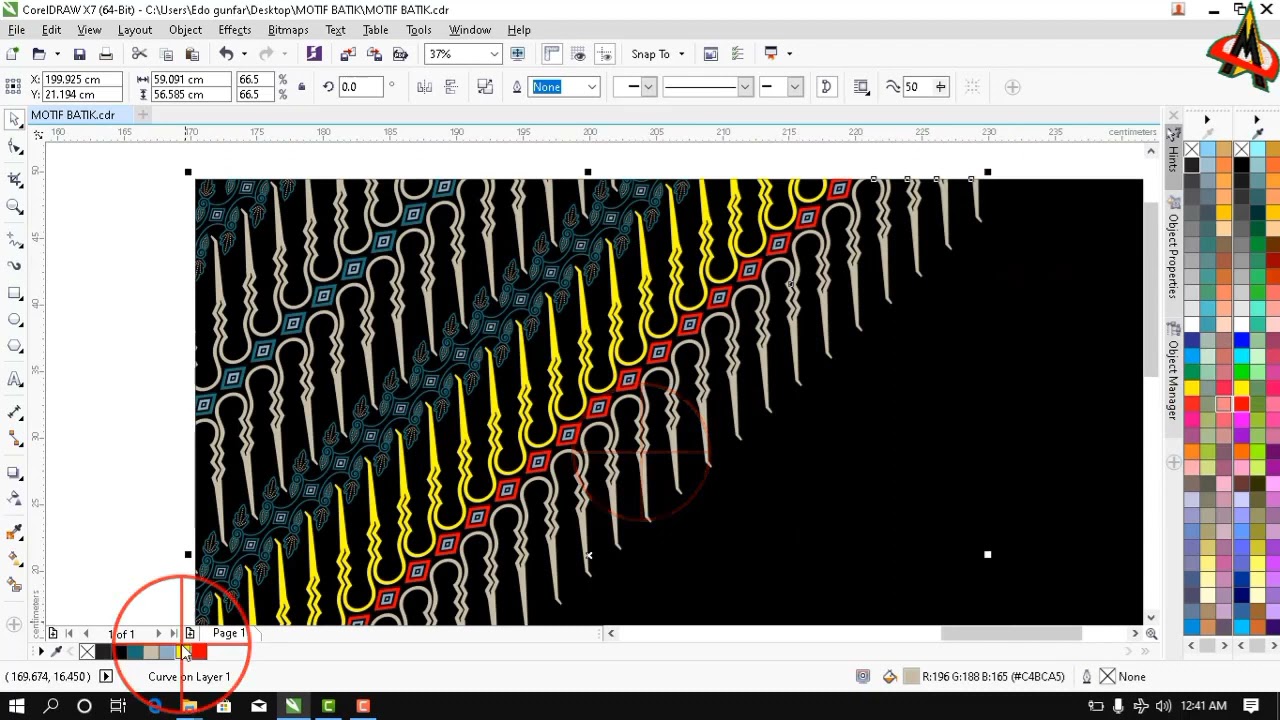Toggle the lock ratio padlock

pyautogui.click(x=301, y=87)
